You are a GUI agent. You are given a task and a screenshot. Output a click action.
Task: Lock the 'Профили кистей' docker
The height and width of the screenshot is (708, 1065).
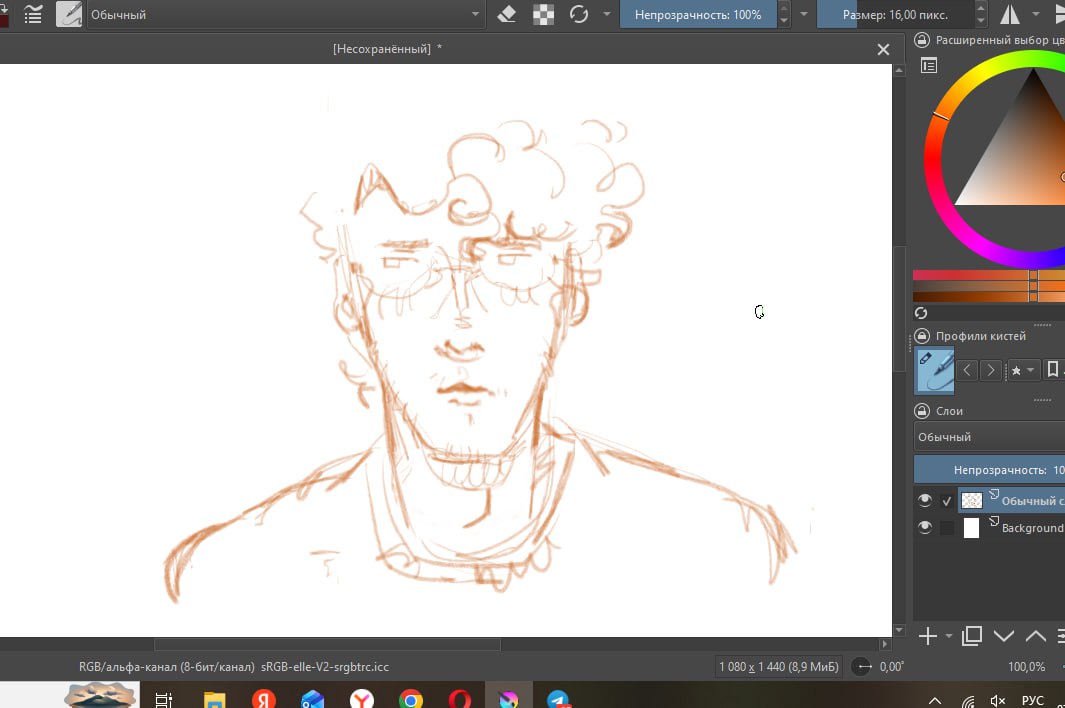[922, 336]
